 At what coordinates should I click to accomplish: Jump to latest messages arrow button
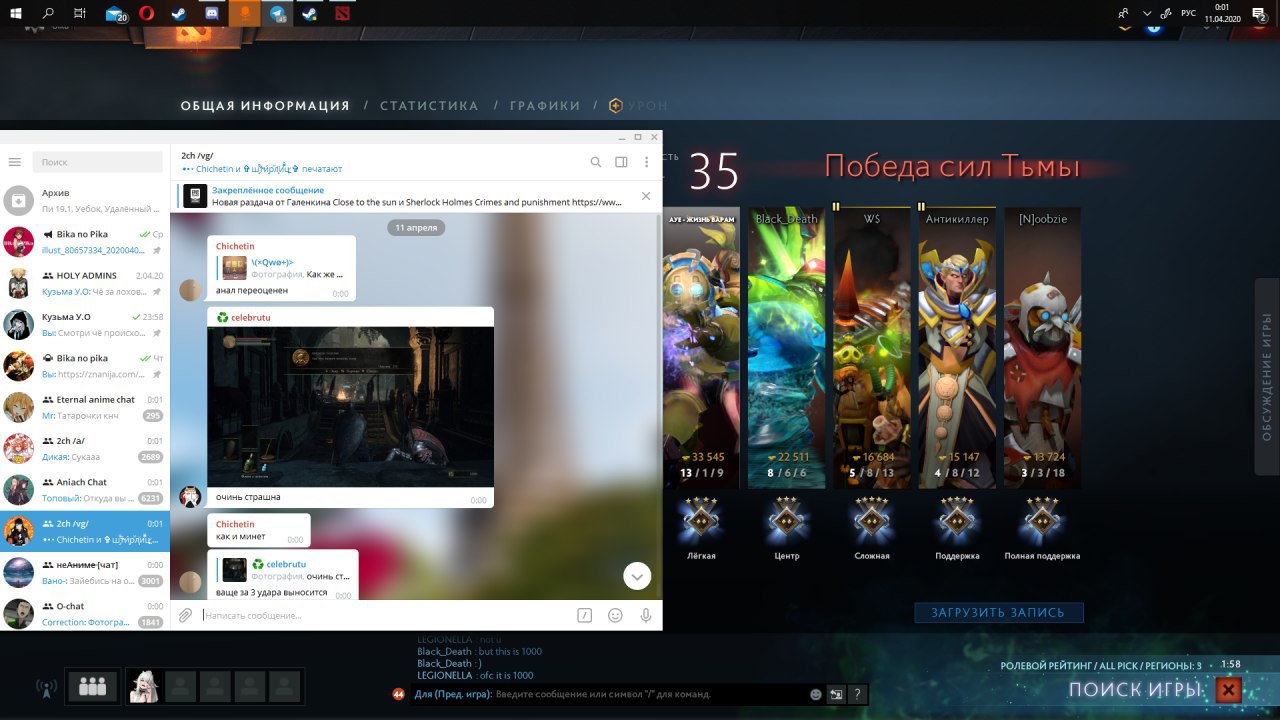(637, 576)
